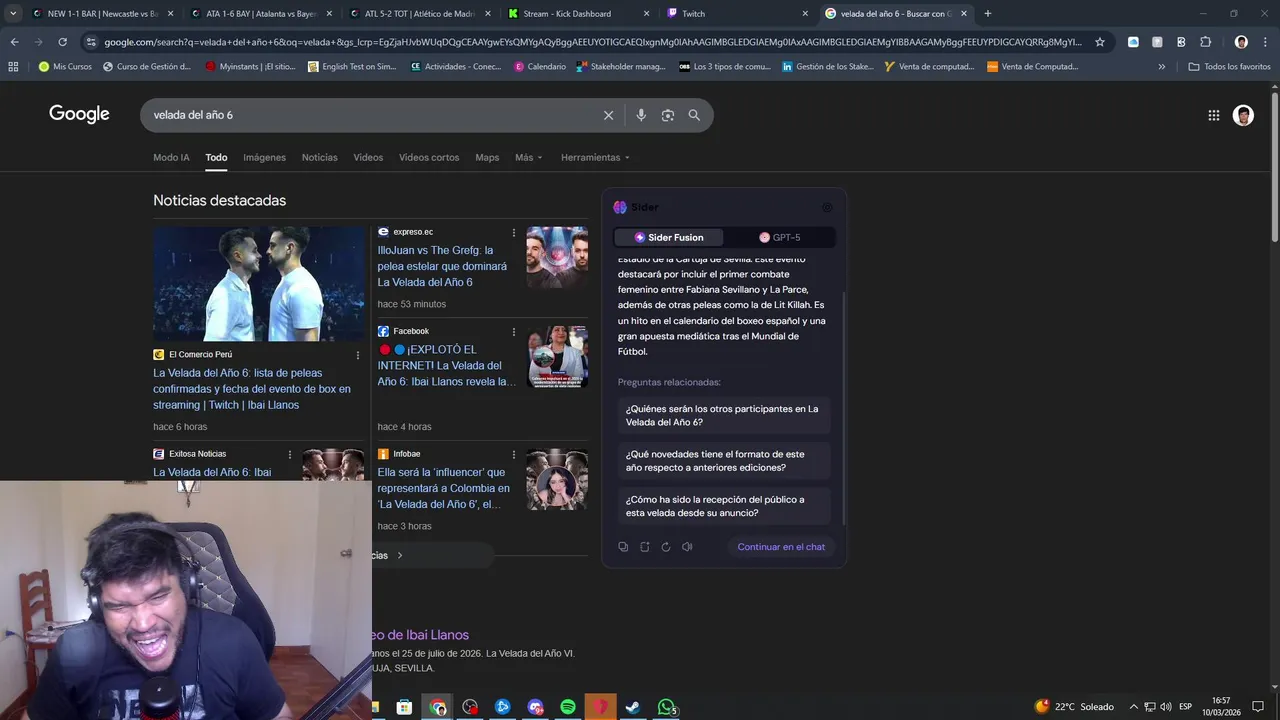This screenshot has width=1280, height=720.
Task: Open Steam from the taskbar
Action: click(633, 707)
